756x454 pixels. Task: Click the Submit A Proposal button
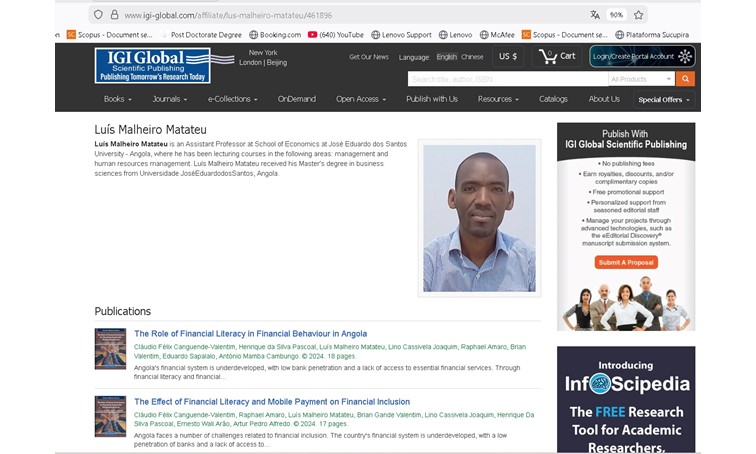[625, 262]
